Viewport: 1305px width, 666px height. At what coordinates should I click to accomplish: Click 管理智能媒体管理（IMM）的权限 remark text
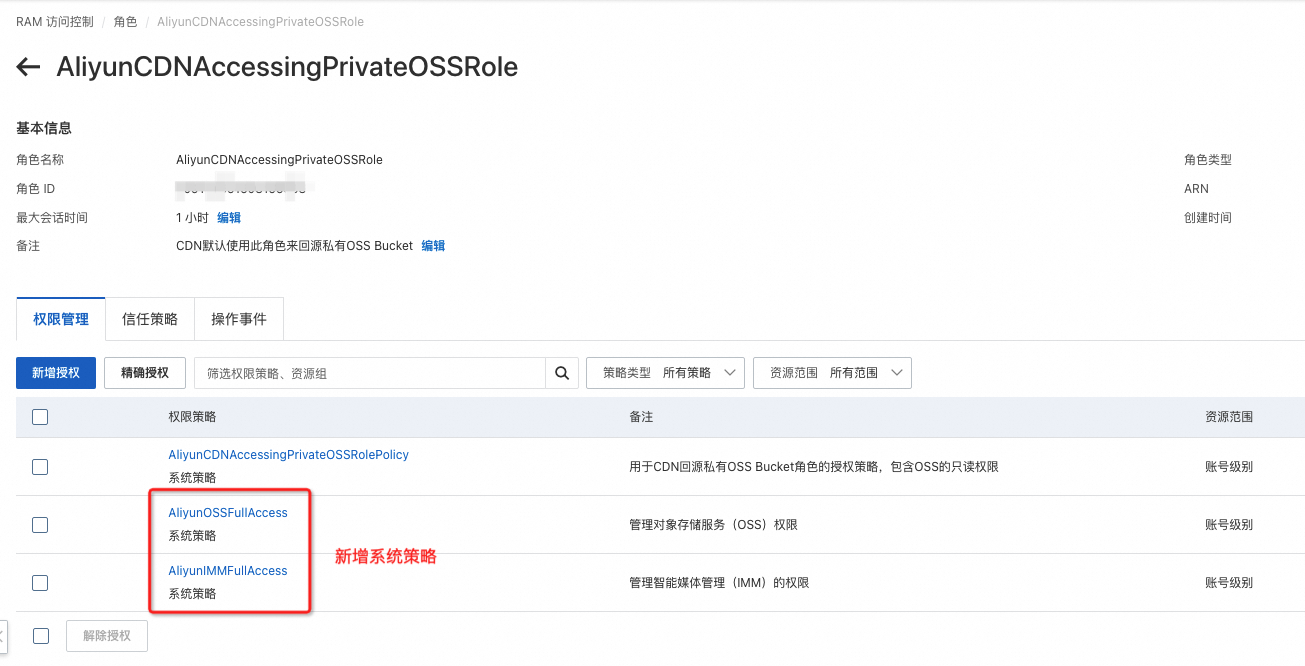click(x=719, y=582)
